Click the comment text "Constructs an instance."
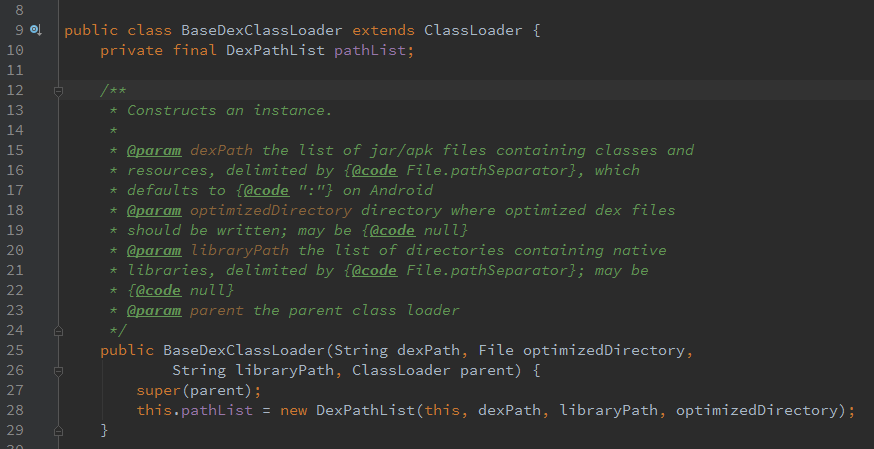This screenshot has width=874, height=449. pos(230,110)
